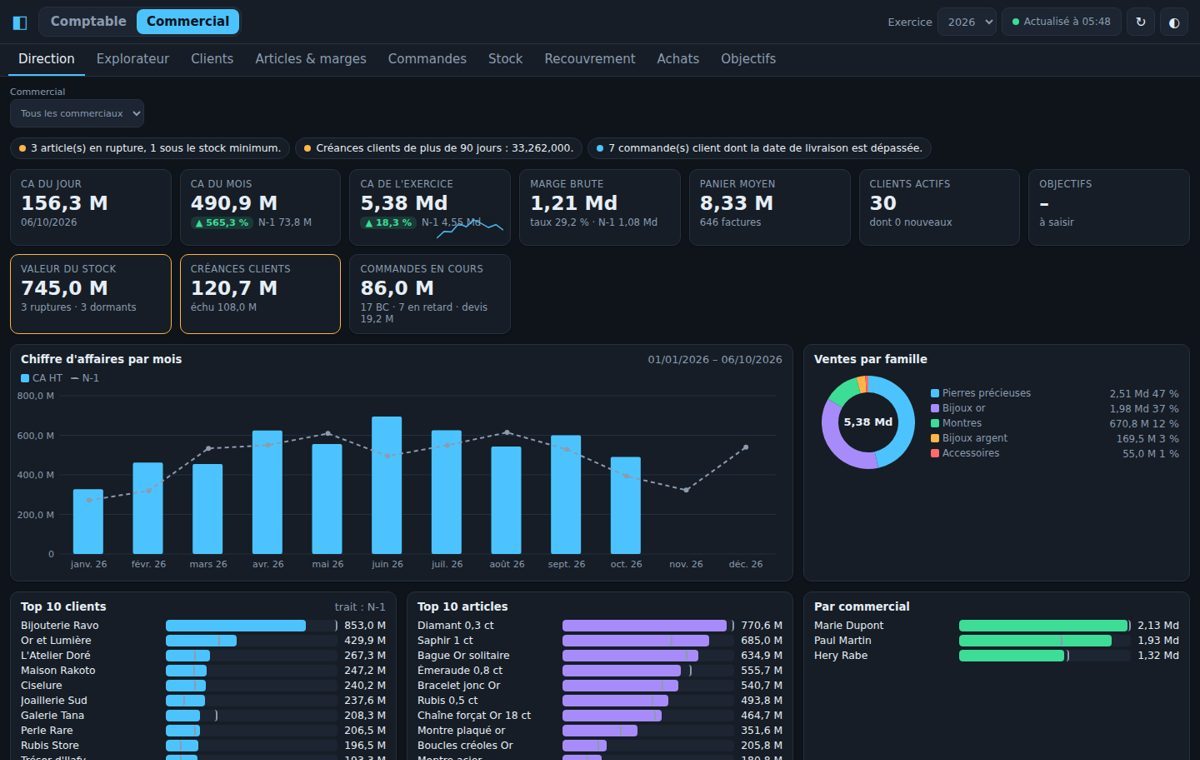Click the Bijoux argent legend swatch

pos(935,439)
